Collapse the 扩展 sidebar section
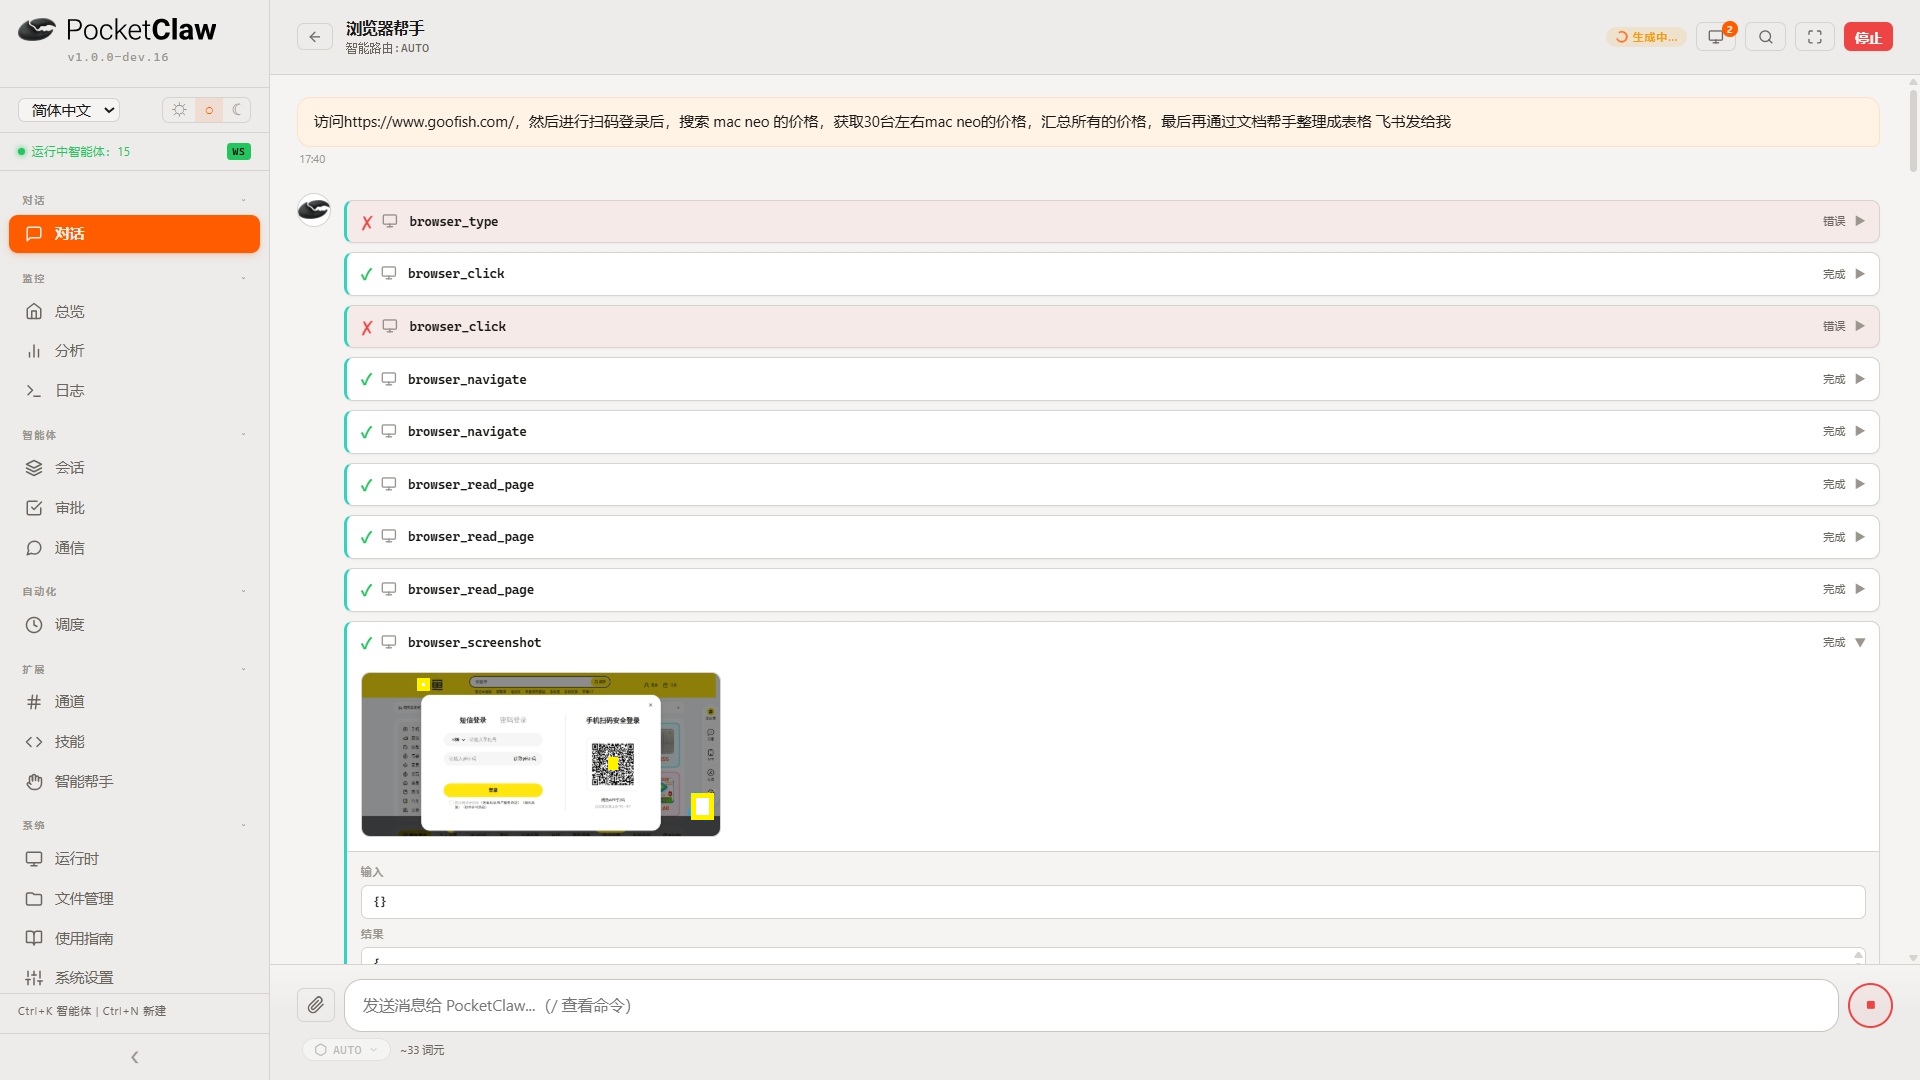1920x1080 pixels. click(243, 669)
